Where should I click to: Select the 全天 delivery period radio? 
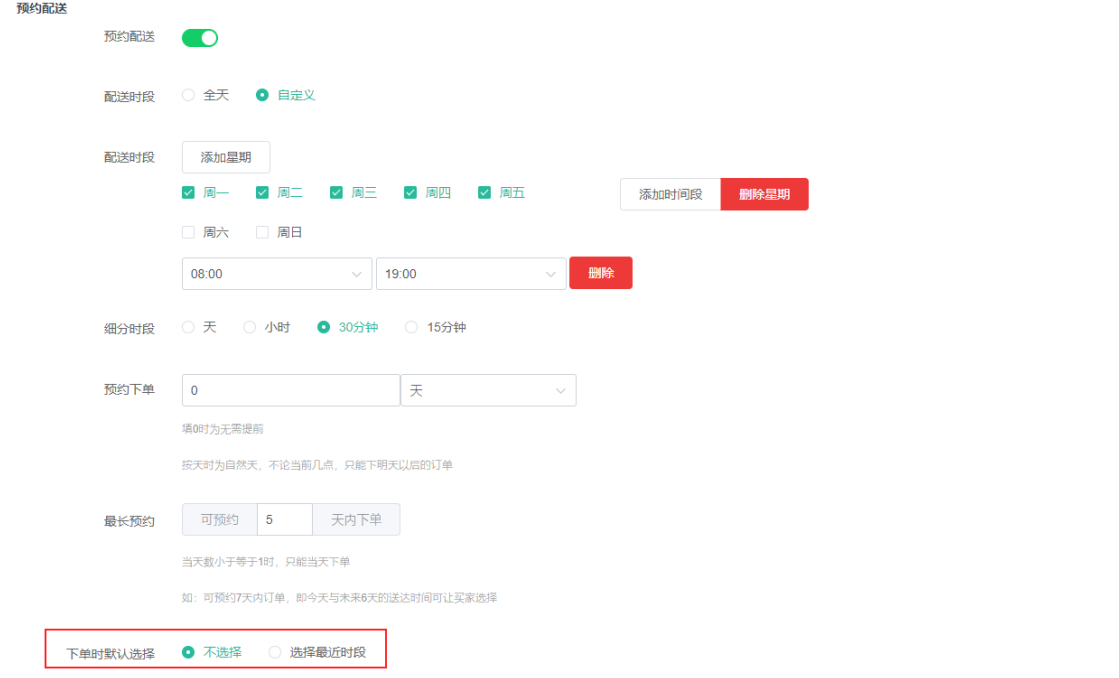tap(188, 95)
